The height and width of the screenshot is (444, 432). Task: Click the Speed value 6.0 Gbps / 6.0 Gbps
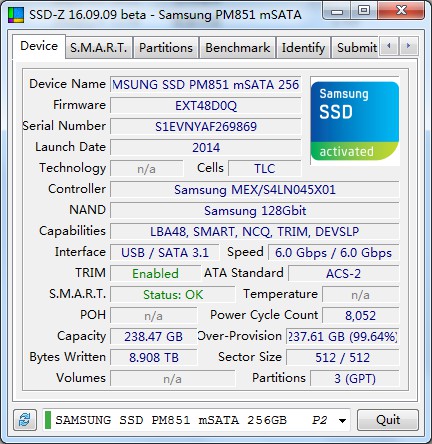tap(334, 253)
